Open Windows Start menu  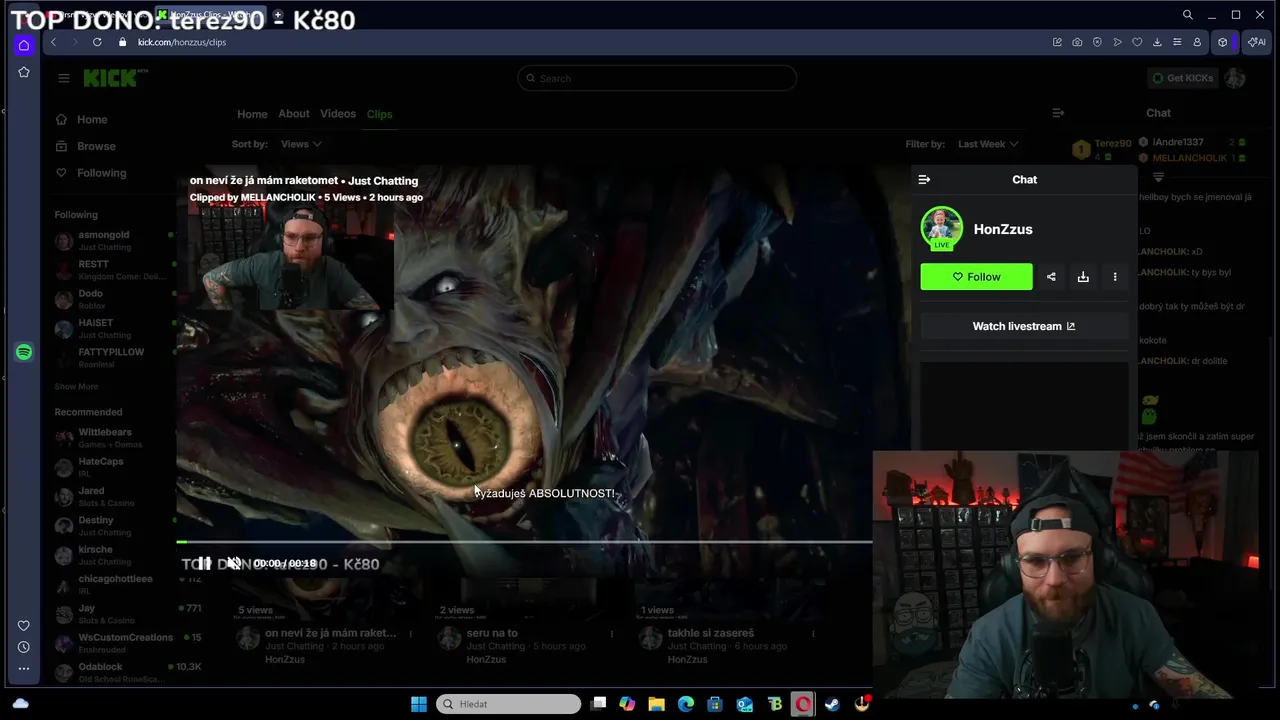click(419, 704)
